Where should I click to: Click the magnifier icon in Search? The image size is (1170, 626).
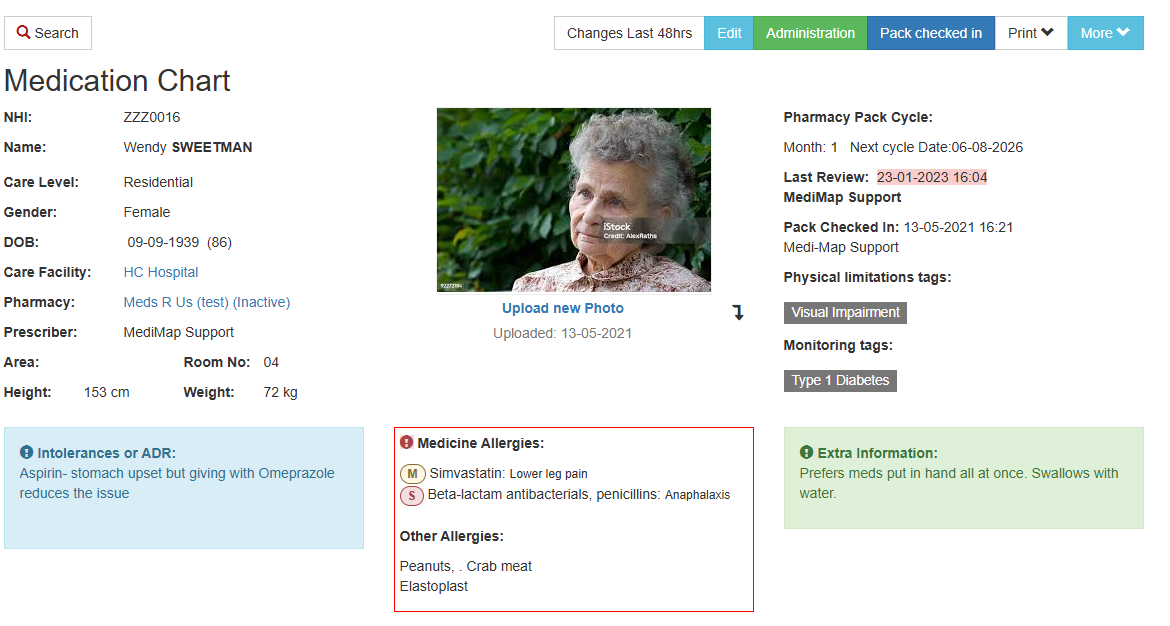pos(23,32)
